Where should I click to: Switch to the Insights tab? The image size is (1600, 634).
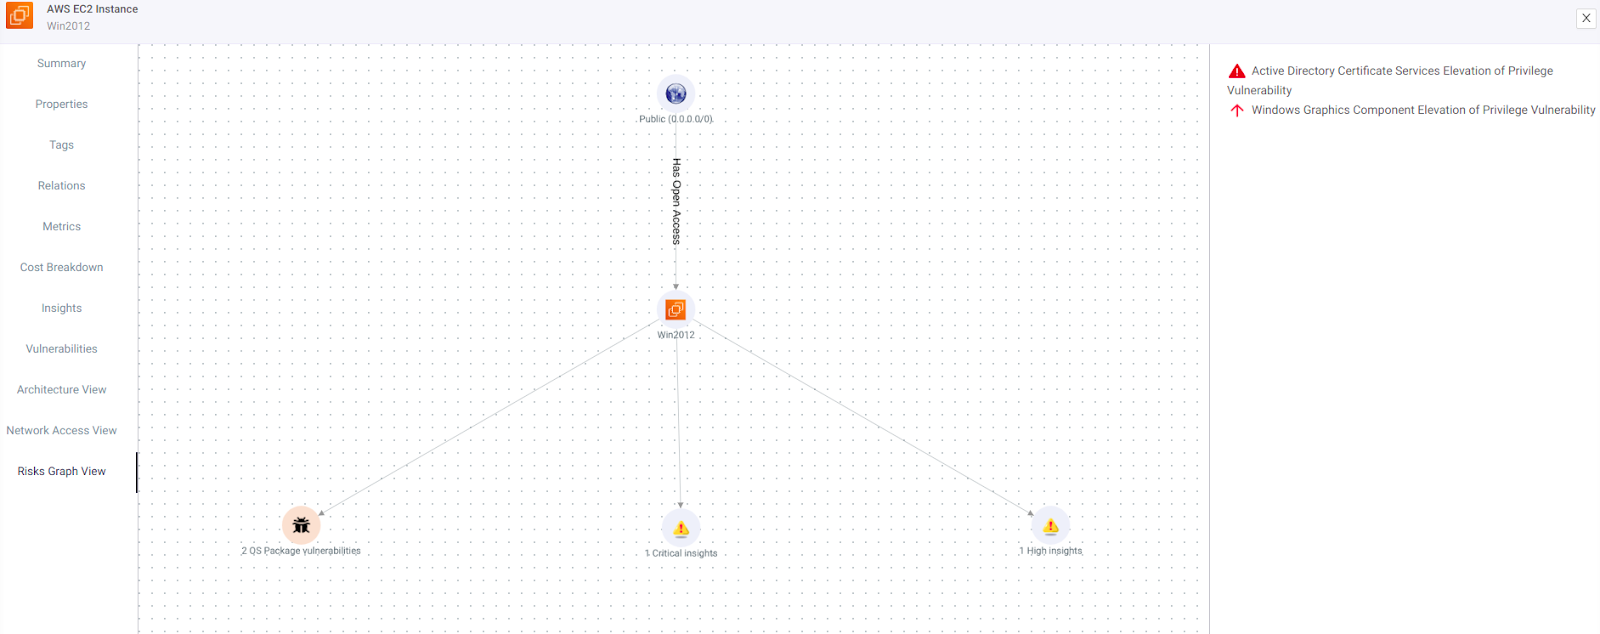62,308
